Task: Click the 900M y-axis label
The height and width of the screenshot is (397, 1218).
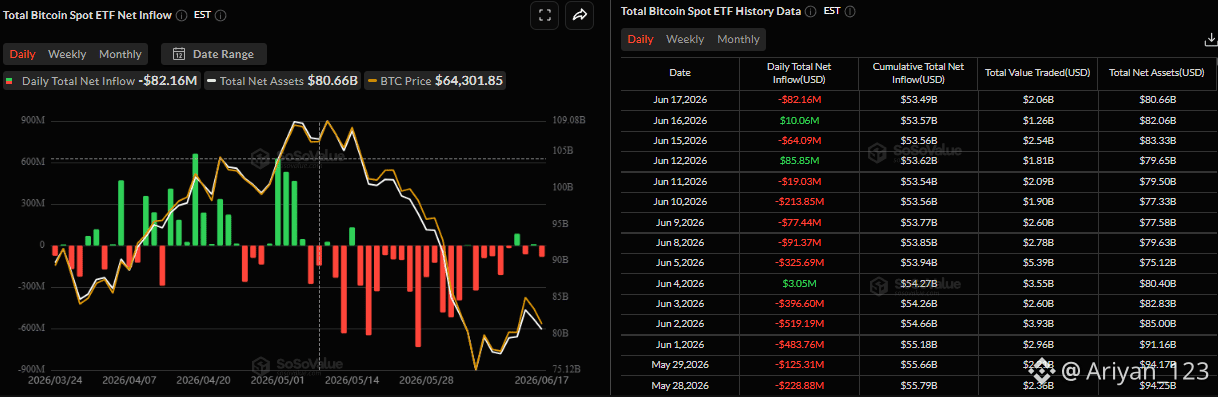Action: coord(33,120)
